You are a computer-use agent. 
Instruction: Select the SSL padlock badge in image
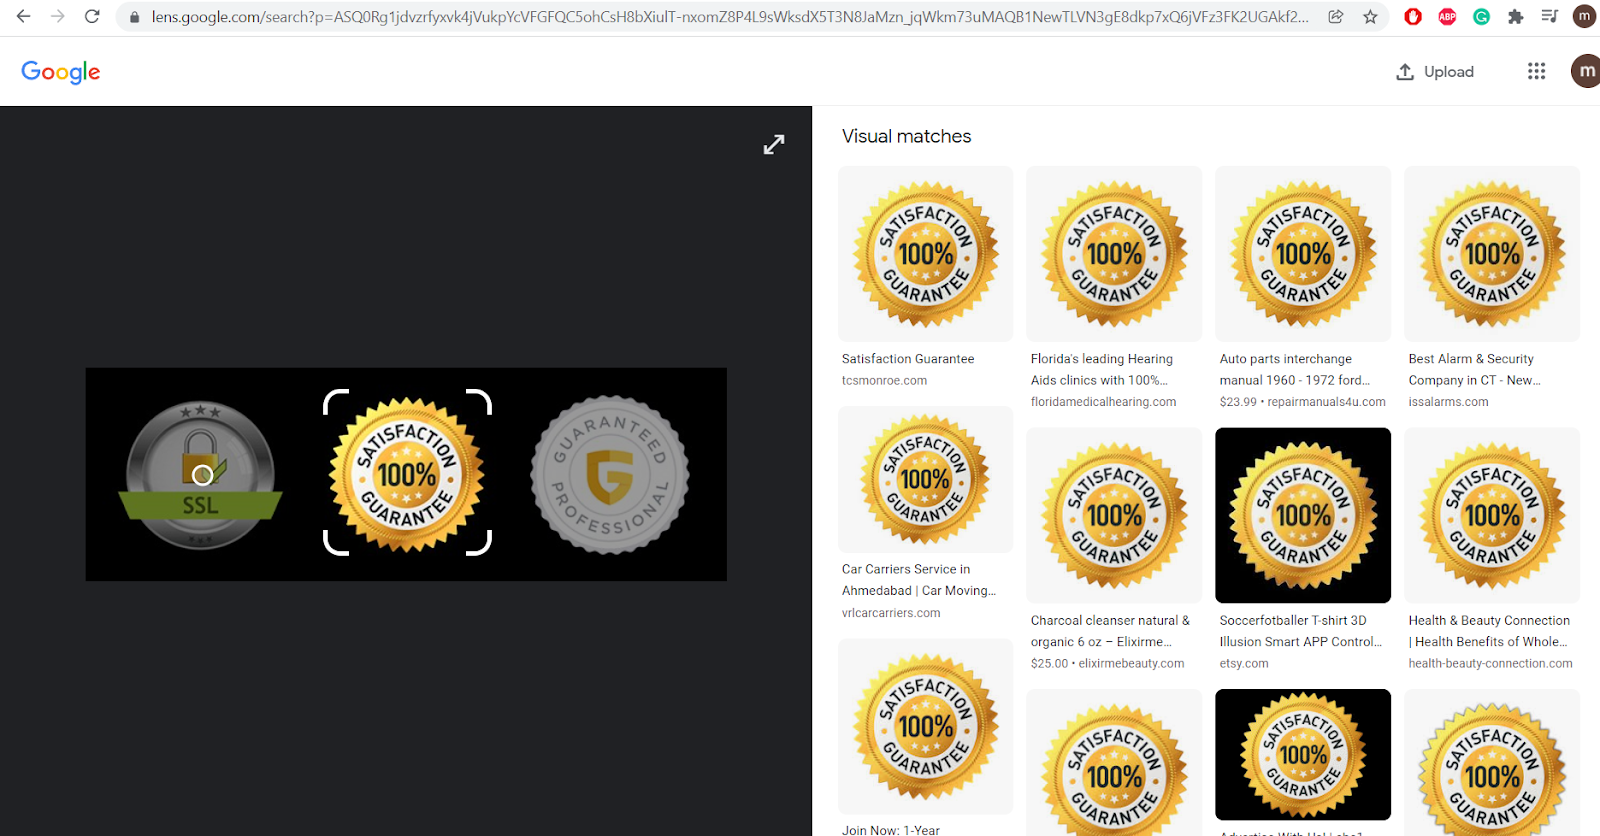click(200, 475)
